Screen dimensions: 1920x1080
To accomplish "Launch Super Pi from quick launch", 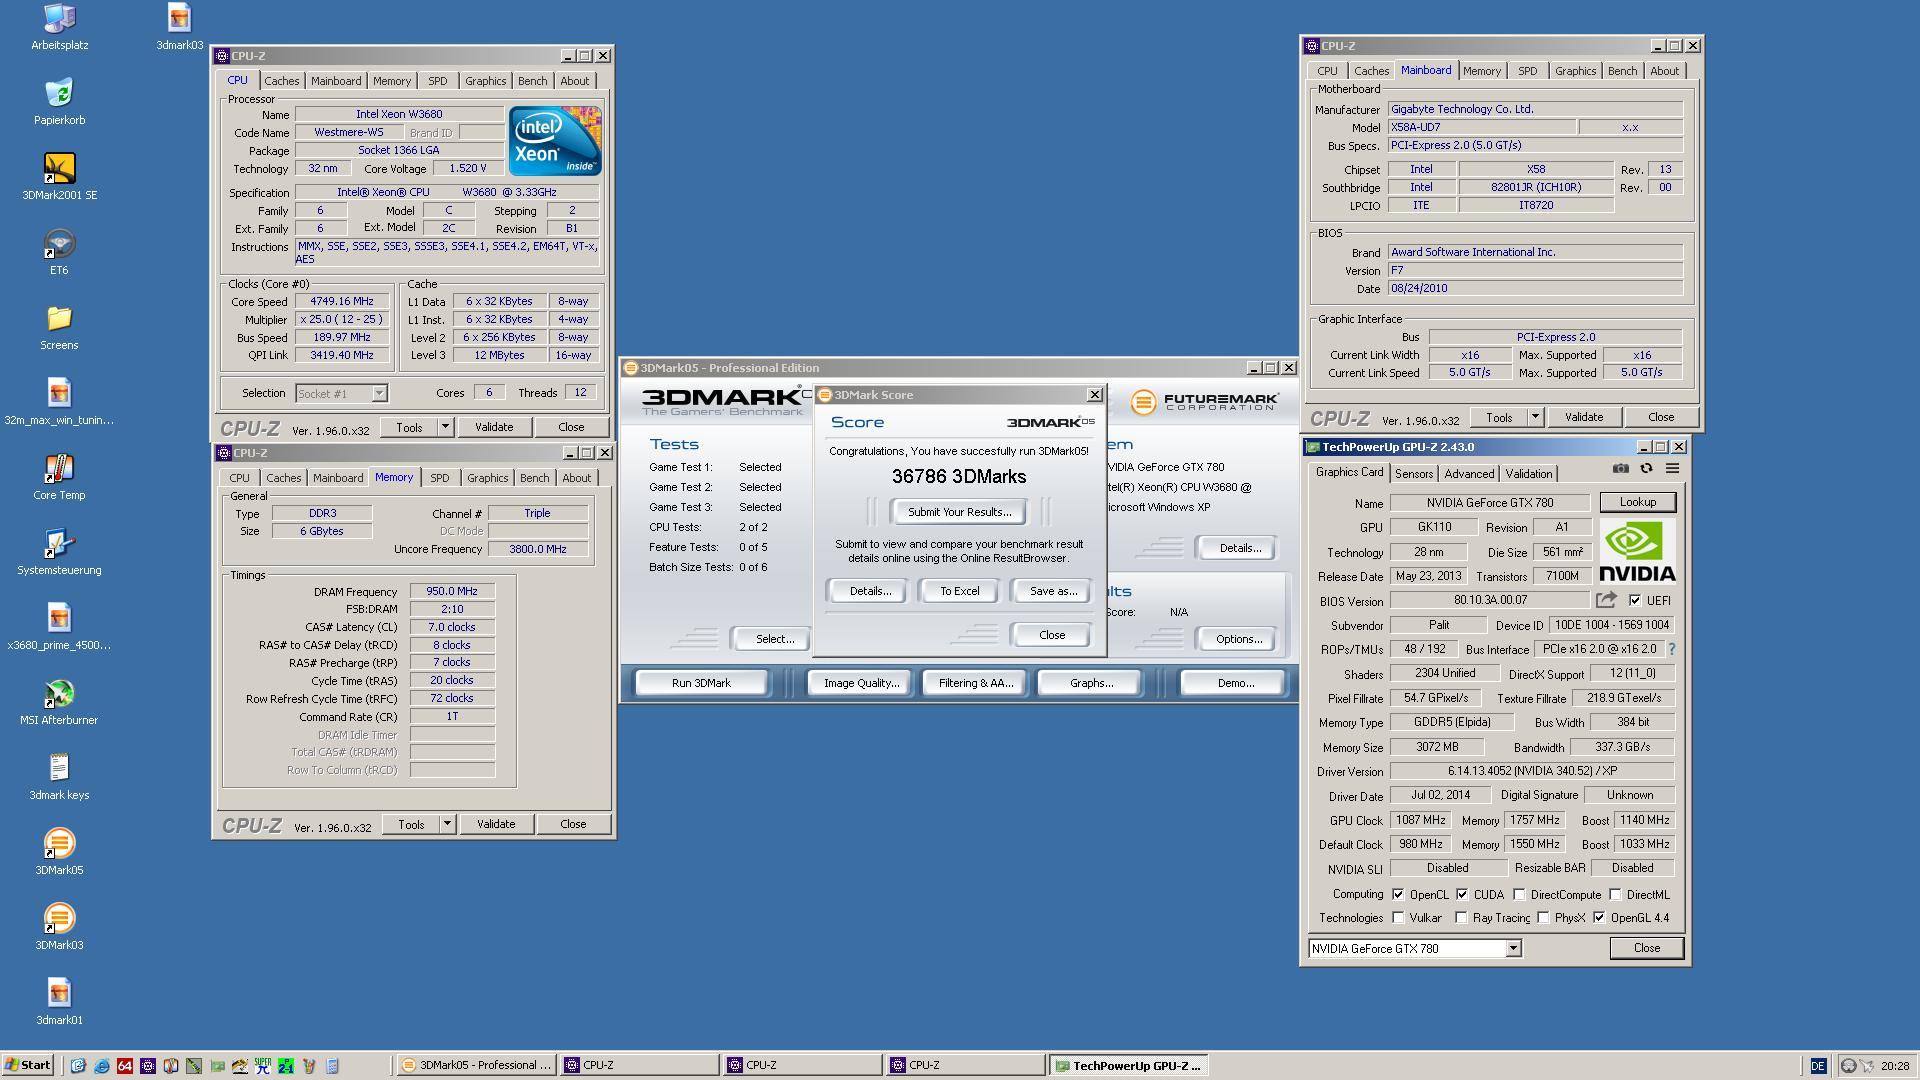I will click(x=263, y=1066).
